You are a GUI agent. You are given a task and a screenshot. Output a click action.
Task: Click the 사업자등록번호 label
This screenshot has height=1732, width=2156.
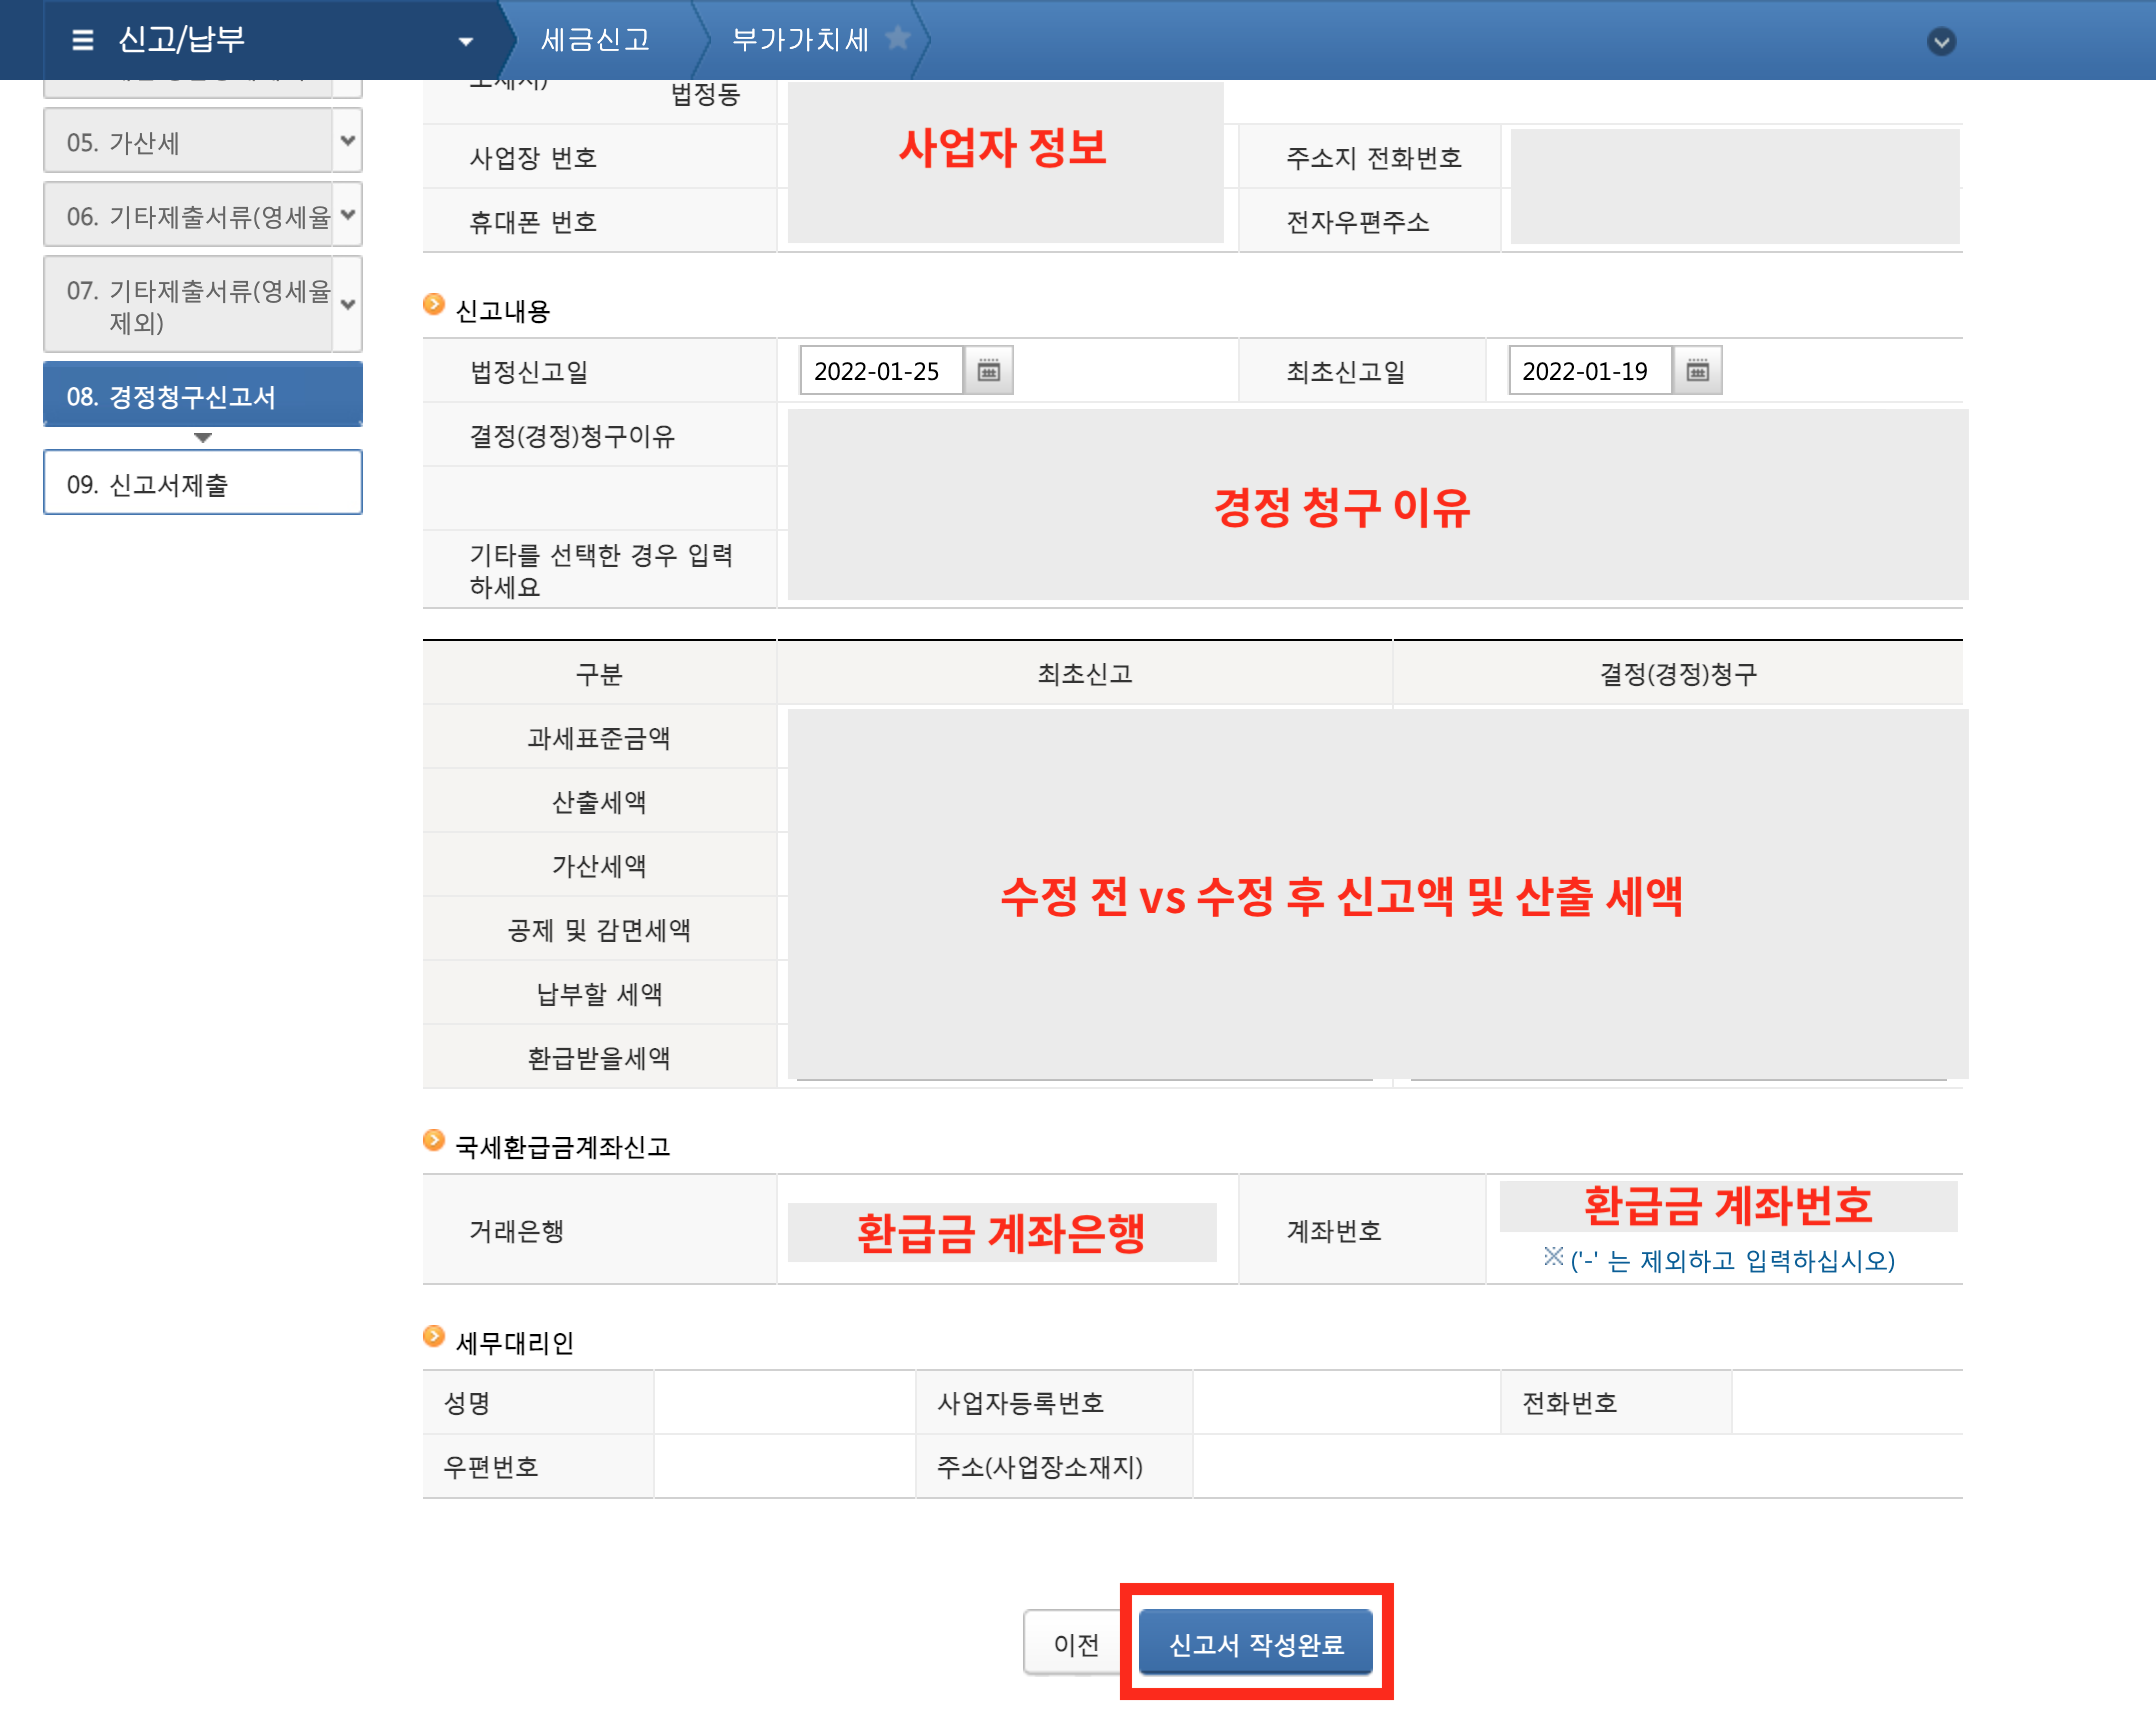point(1020,1403)
